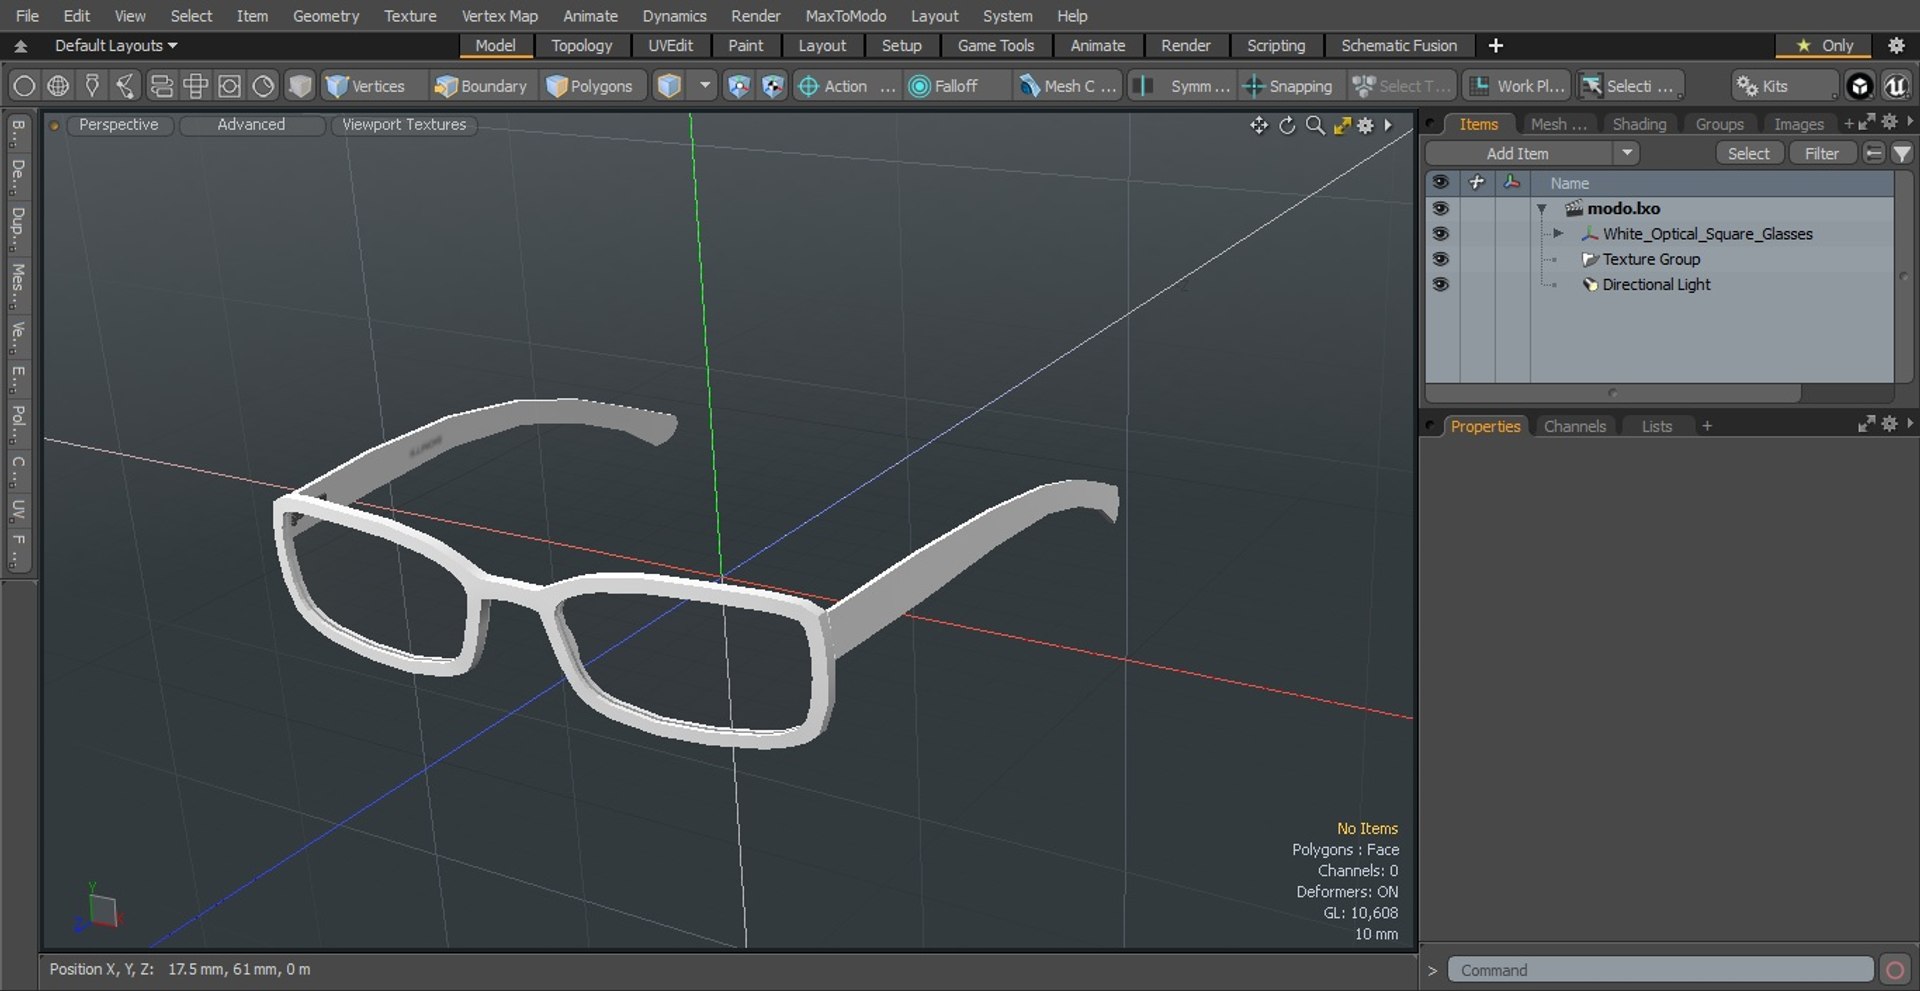Expand the White_Optical_Square_Glasses tree item
1920x991 pixels.
tap(1558, 233)
